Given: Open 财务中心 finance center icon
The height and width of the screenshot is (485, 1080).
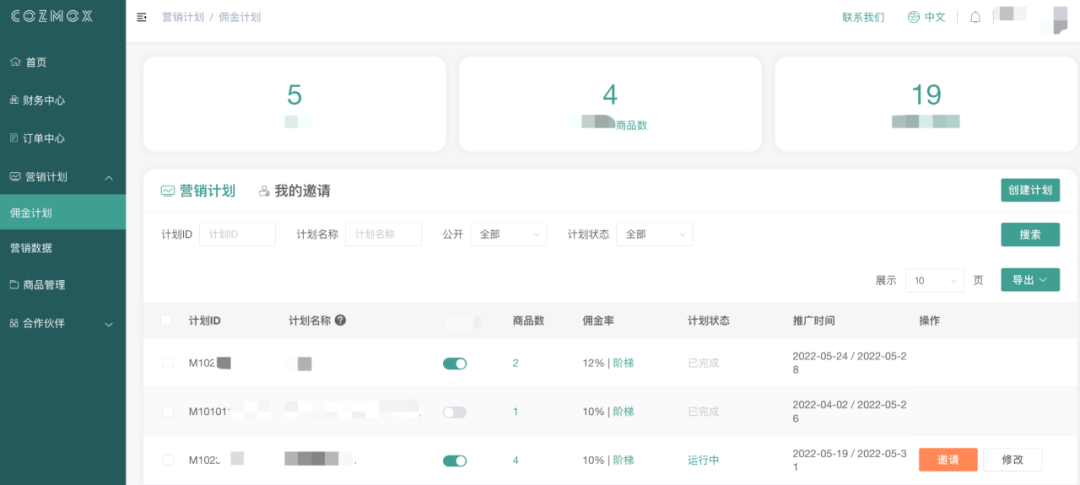Looking at the screenshot, I should [x=15, y=100].
